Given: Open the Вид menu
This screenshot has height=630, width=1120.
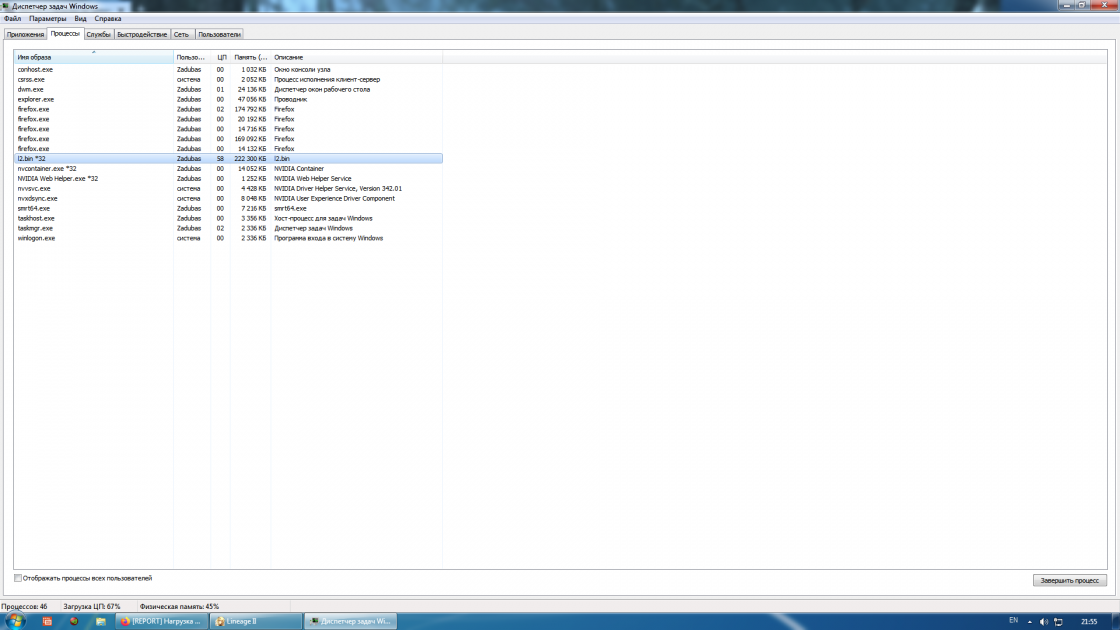Looking at the screenshot, I should point(80,18).
